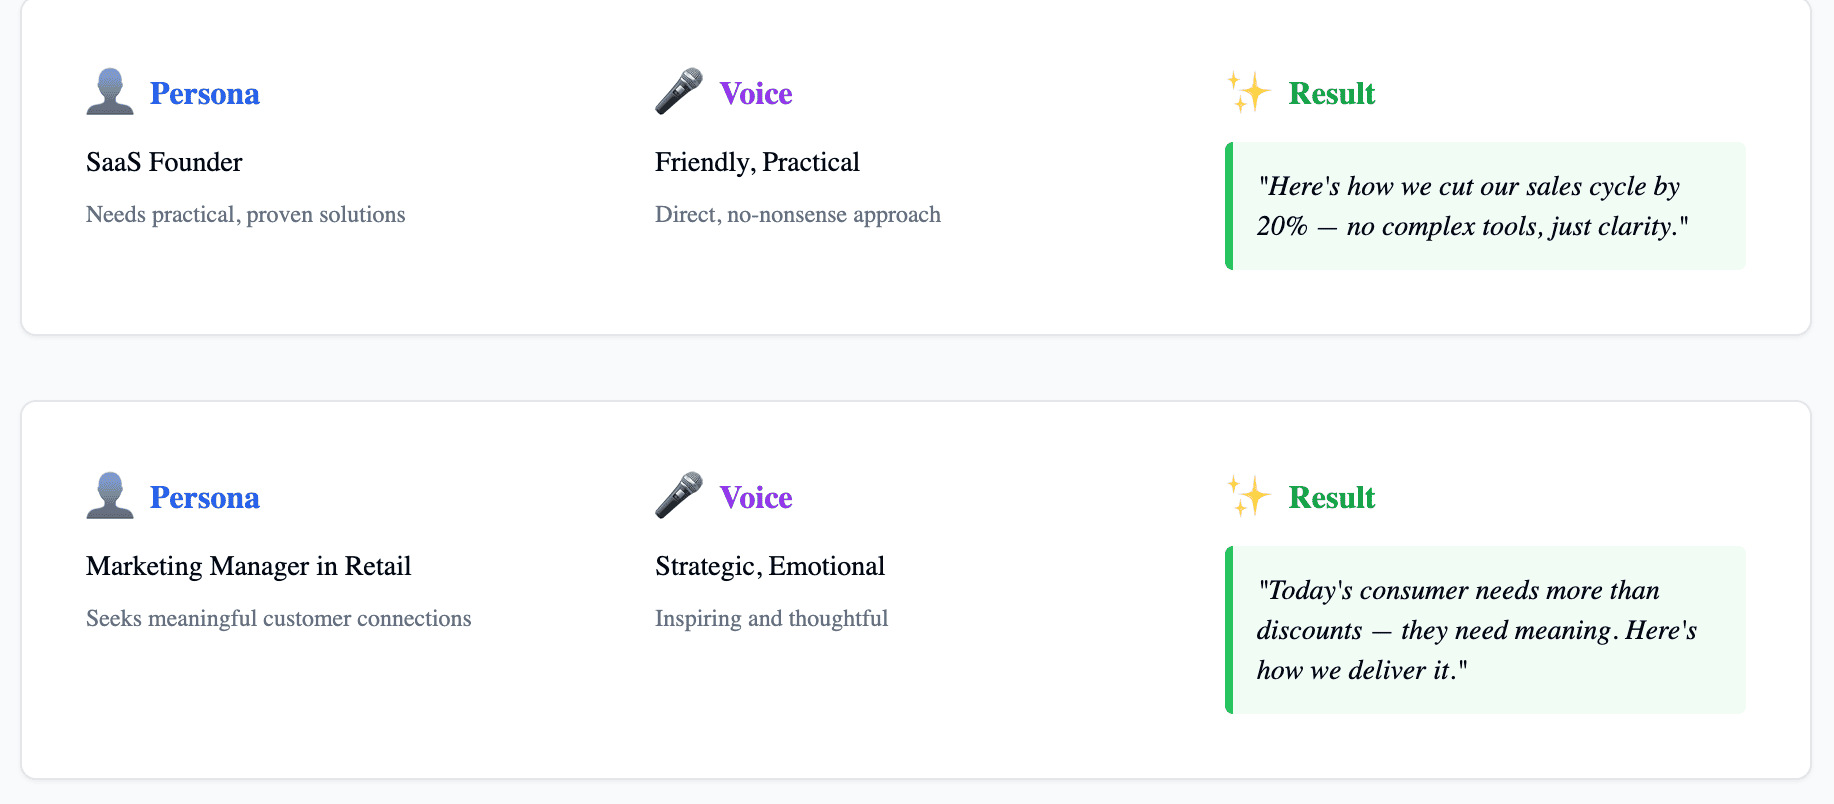Click the sales cycle quote box
The width and height of the screenshot is (1834, 804).
(1486, 206)
